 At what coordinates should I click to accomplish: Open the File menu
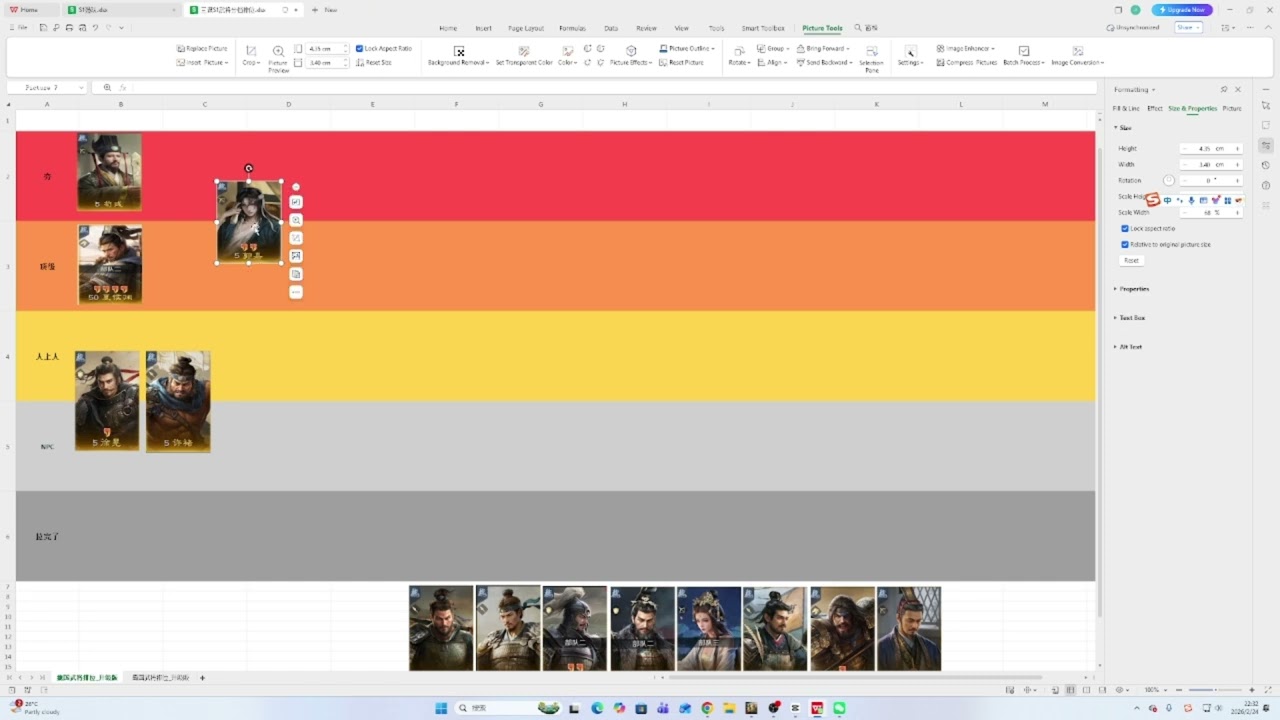click(x=18, y=28)
